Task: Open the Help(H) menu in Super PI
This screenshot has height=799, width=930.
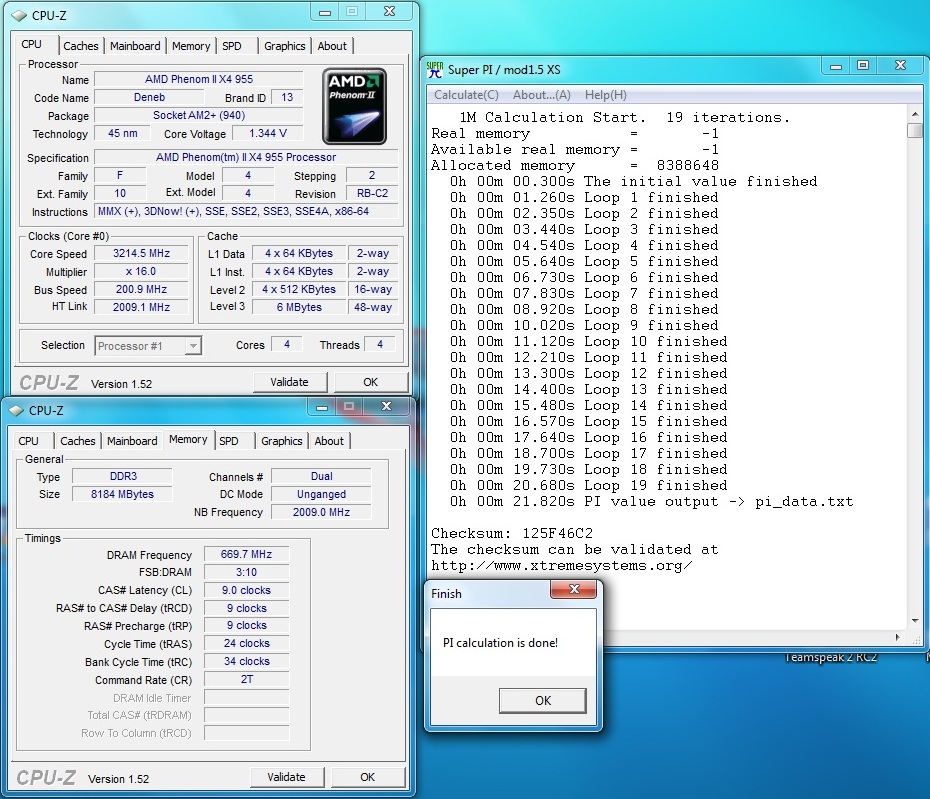Action: [x=606, y=95]
